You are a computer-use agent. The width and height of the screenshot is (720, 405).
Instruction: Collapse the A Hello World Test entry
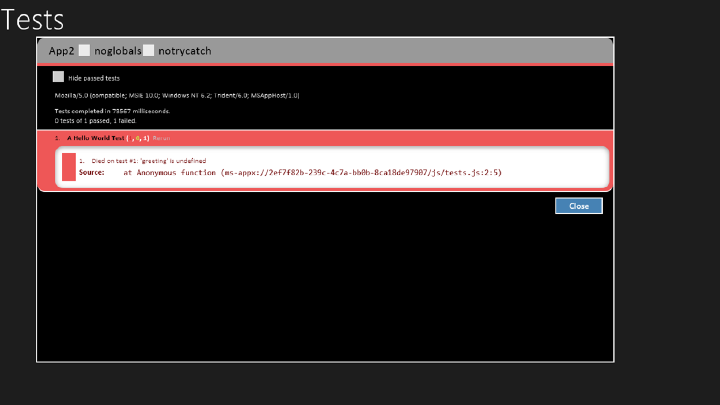click(96, 138)
